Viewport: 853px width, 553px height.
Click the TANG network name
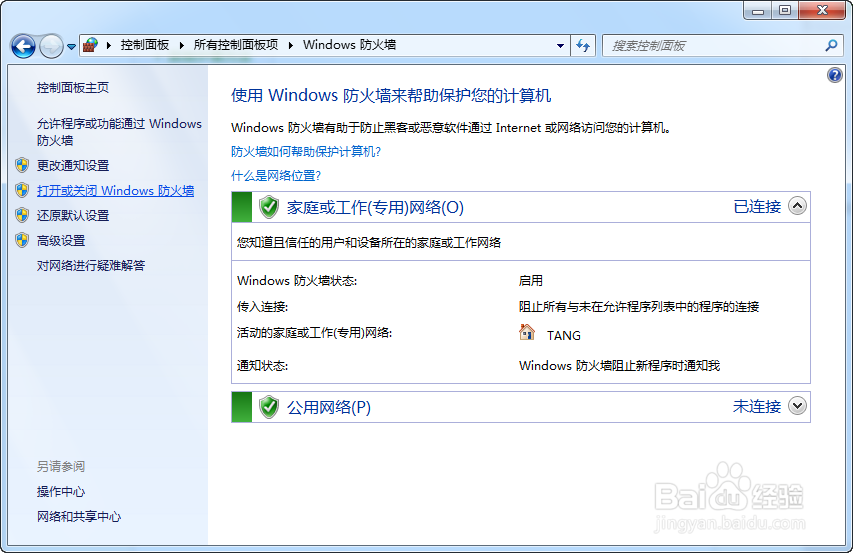tap(564, 335)
